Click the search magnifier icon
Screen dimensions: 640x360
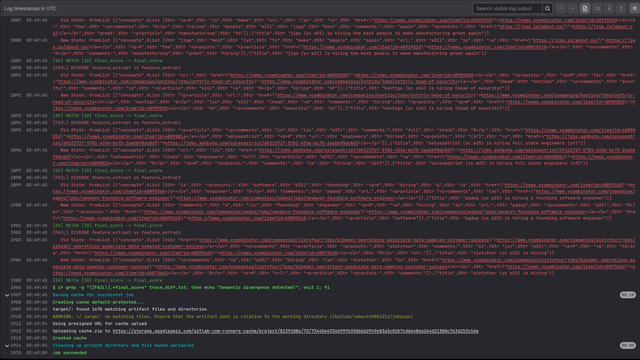pos(547,9)
